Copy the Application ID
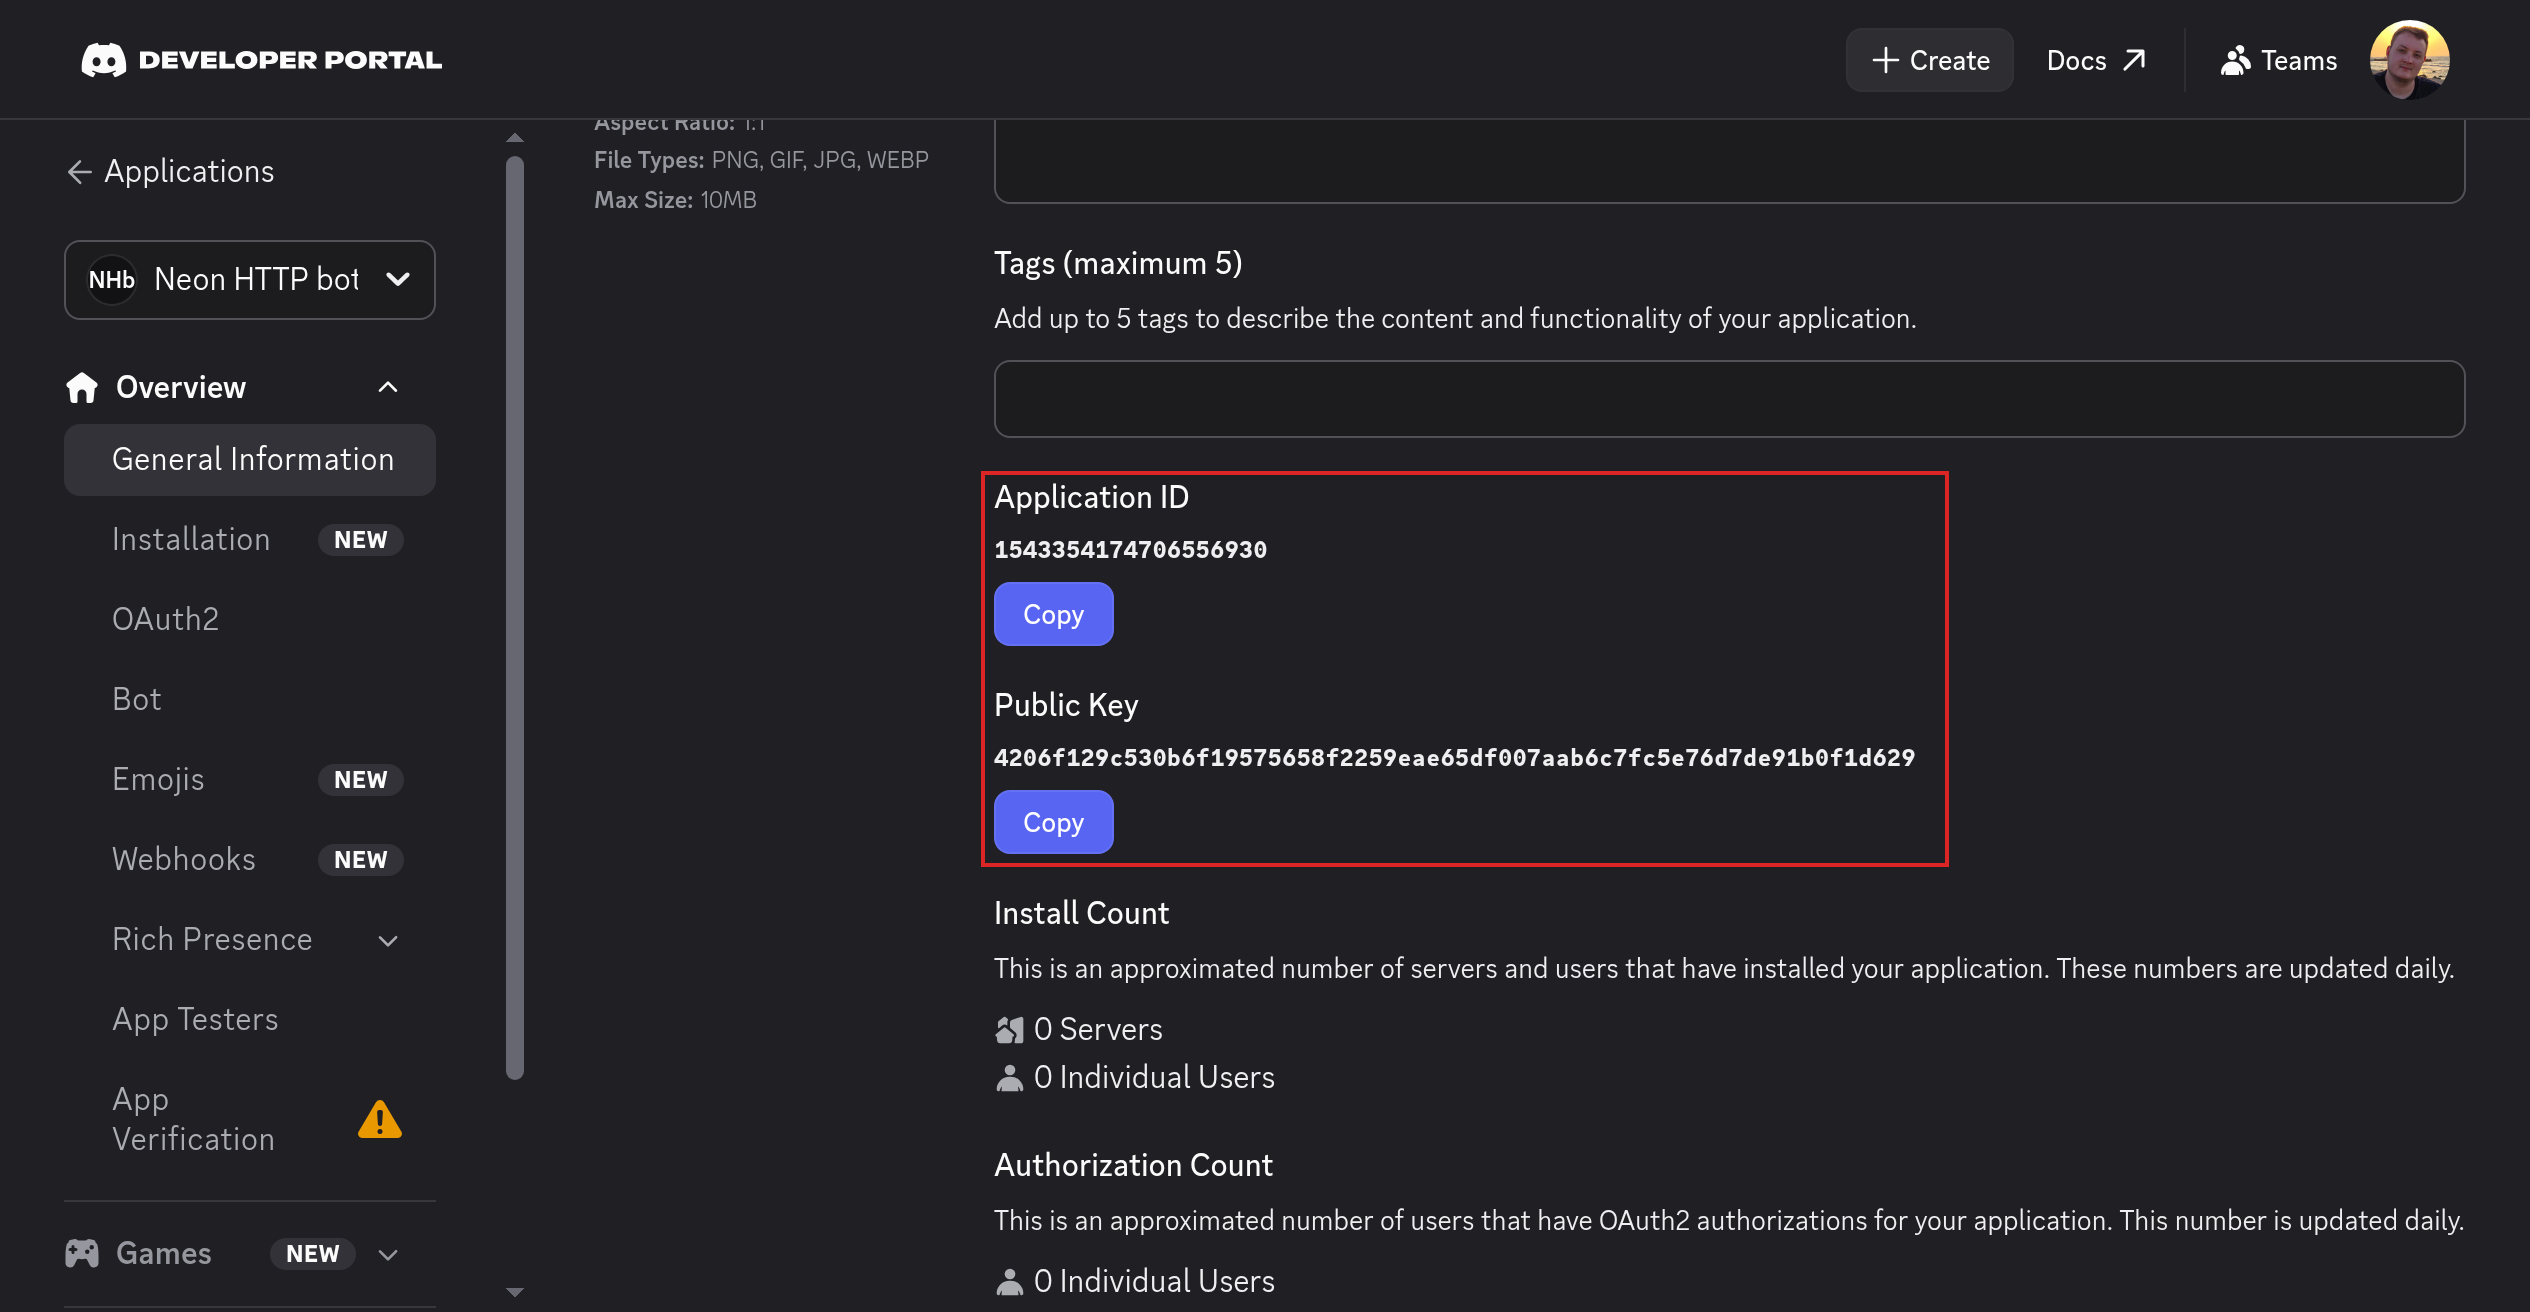Screen dimensions: 2530x1312 pyautogui.click(x=1053, y=614)
